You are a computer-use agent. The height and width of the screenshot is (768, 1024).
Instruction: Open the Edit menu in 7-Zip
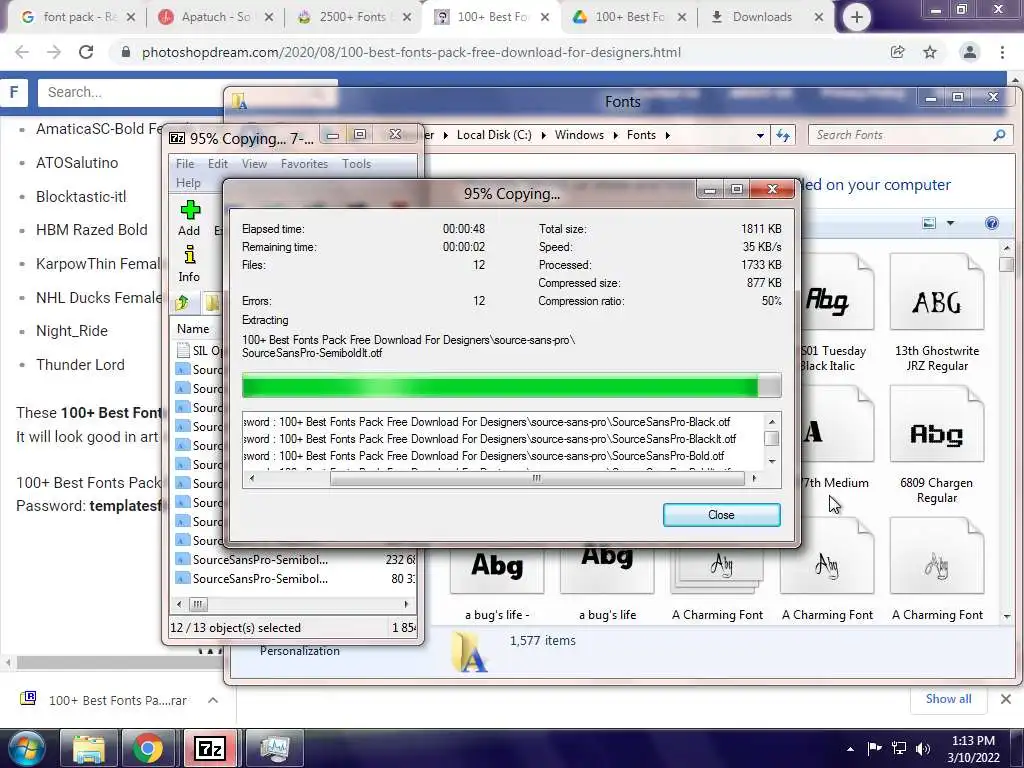217,164
